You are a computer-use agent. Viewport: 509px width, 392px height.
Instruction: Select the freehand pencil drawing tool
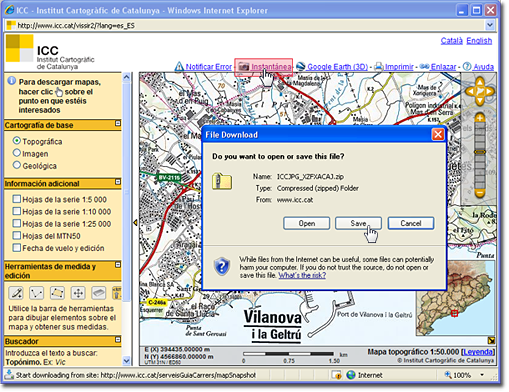pyautogui.click(x=16, y=293)
